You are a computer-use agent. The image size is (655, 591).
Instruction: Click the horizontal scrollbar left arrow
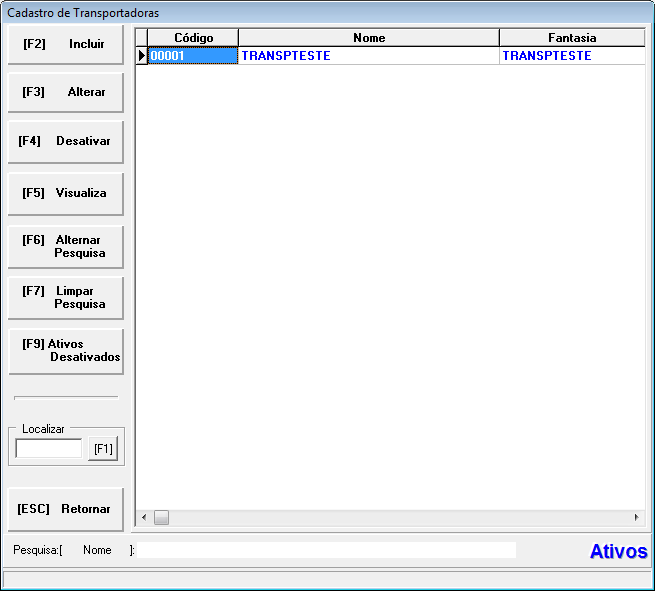point(143,518)
